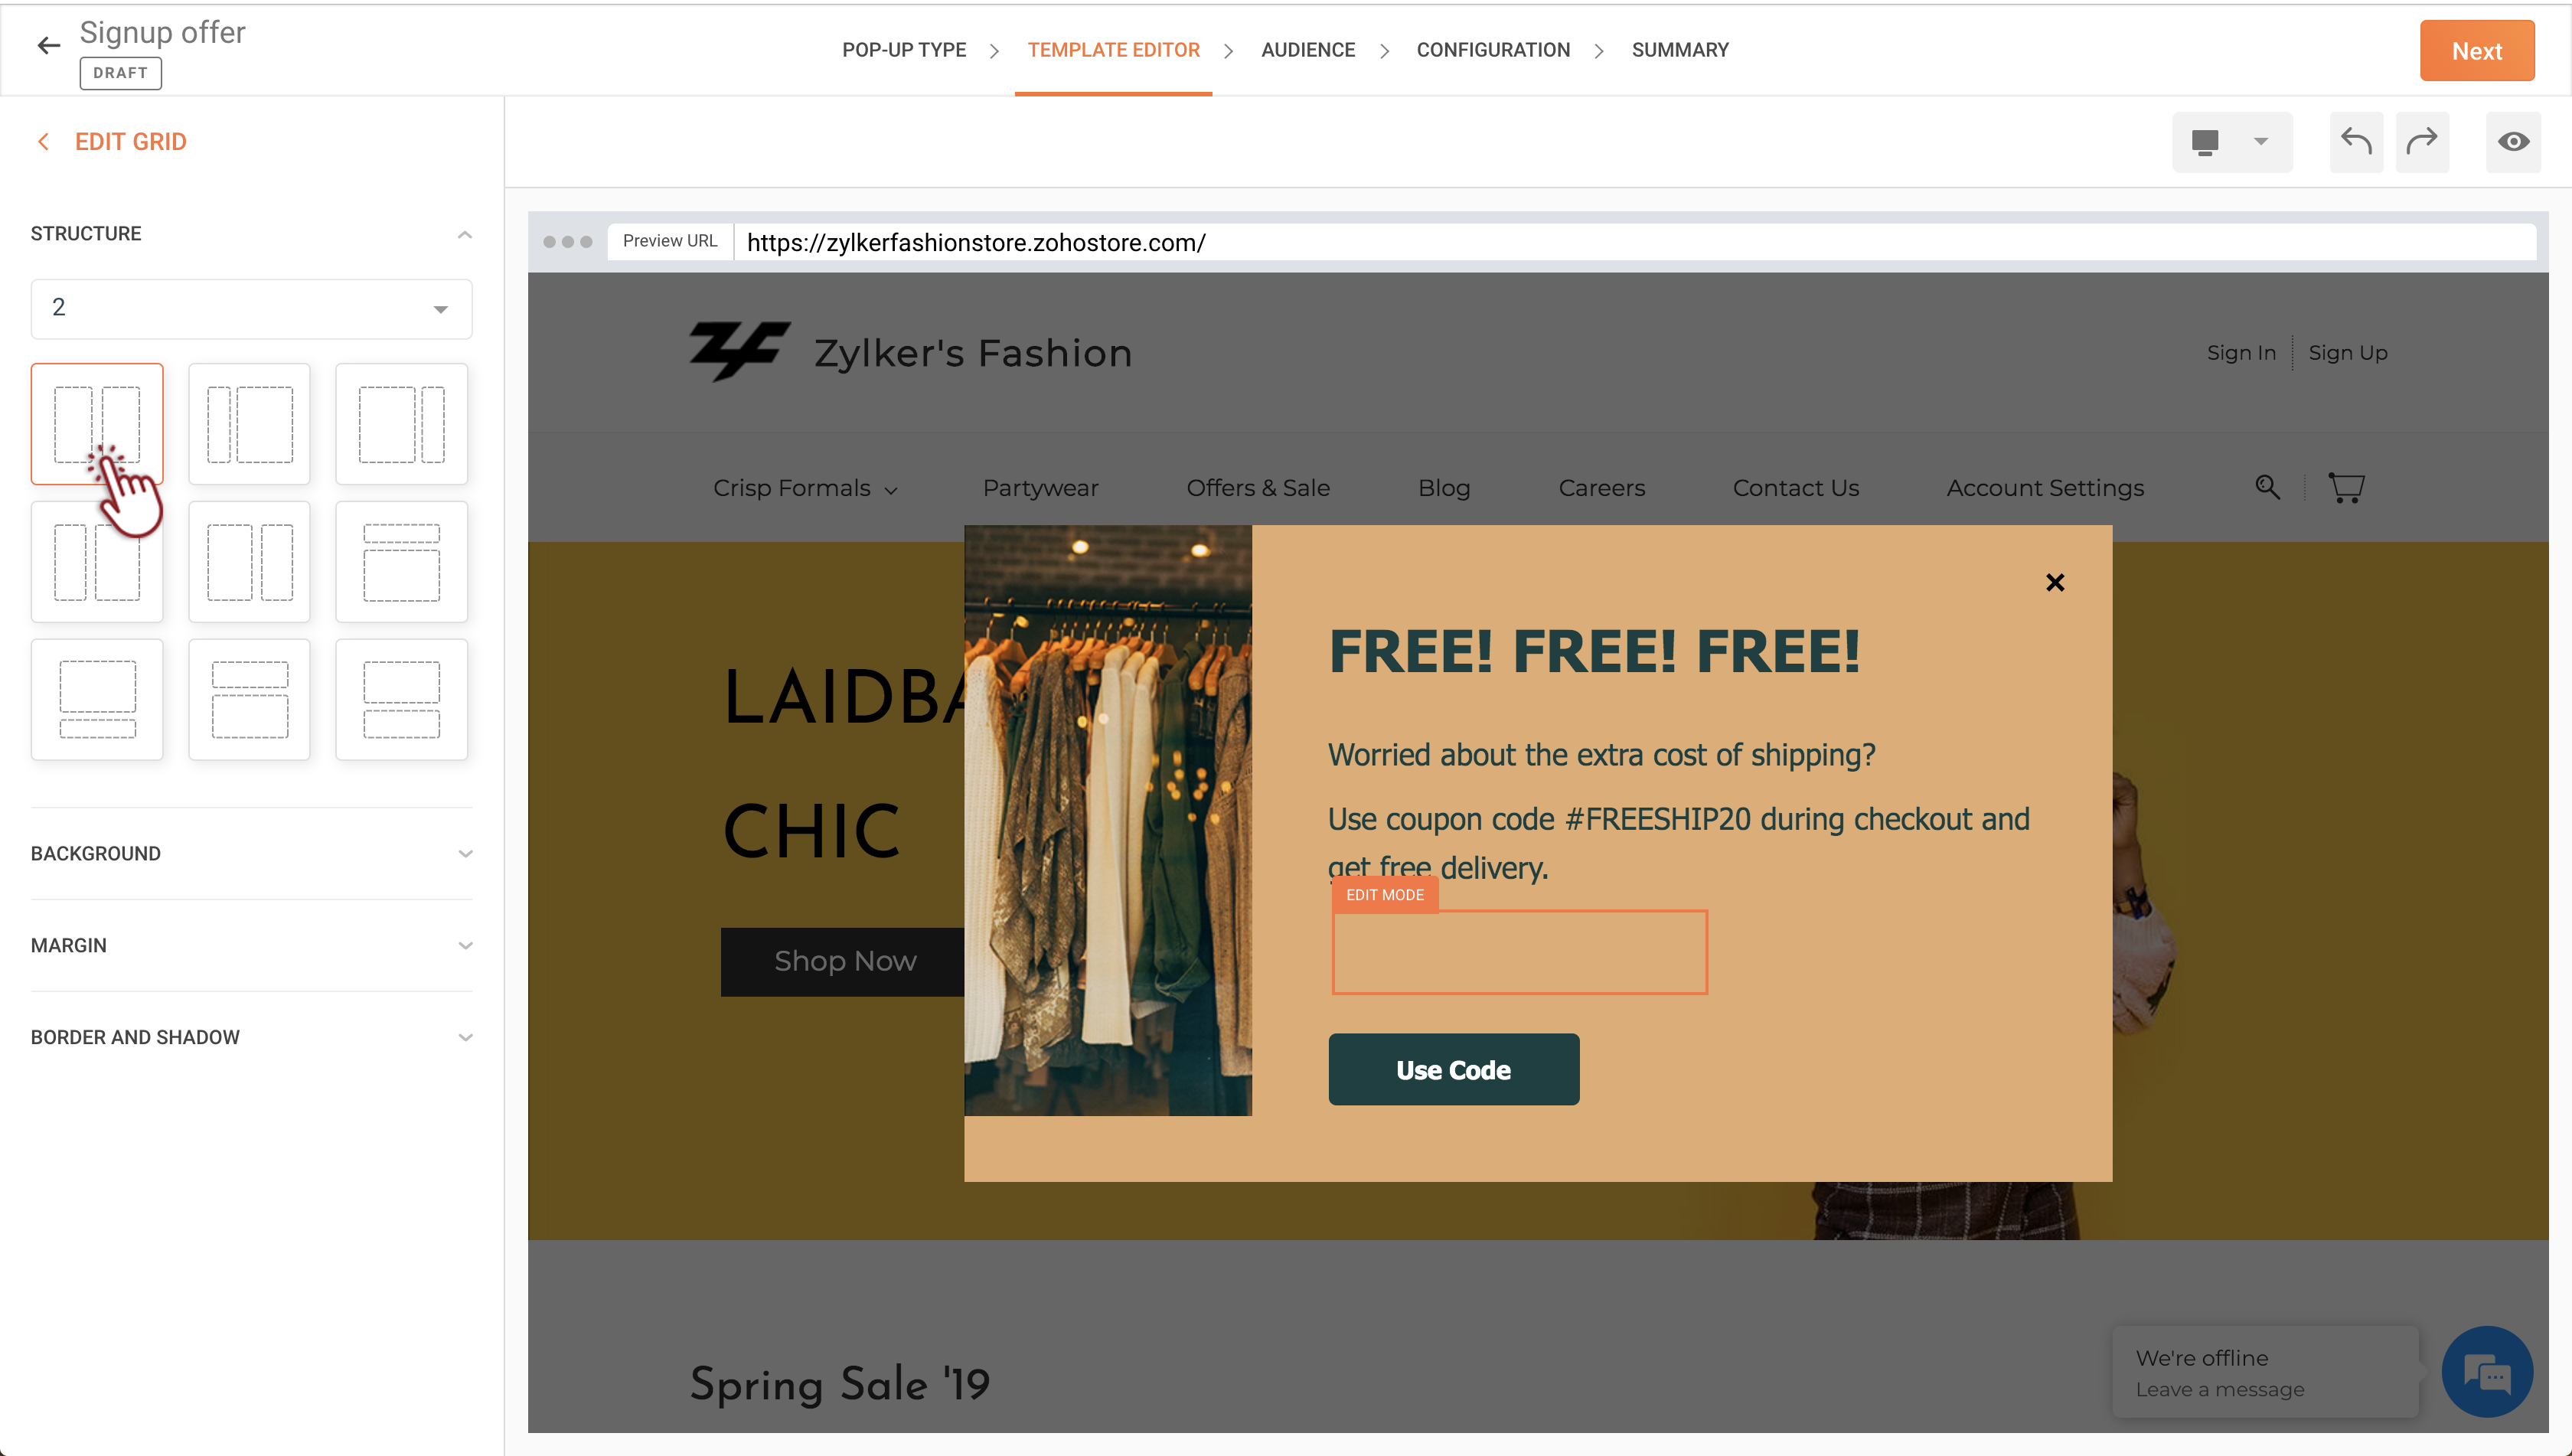Image resolution: width=2572 pixels, height=1456 pixels.
Task: Collapse the STRUCTURE section
Action: (251, 233)
